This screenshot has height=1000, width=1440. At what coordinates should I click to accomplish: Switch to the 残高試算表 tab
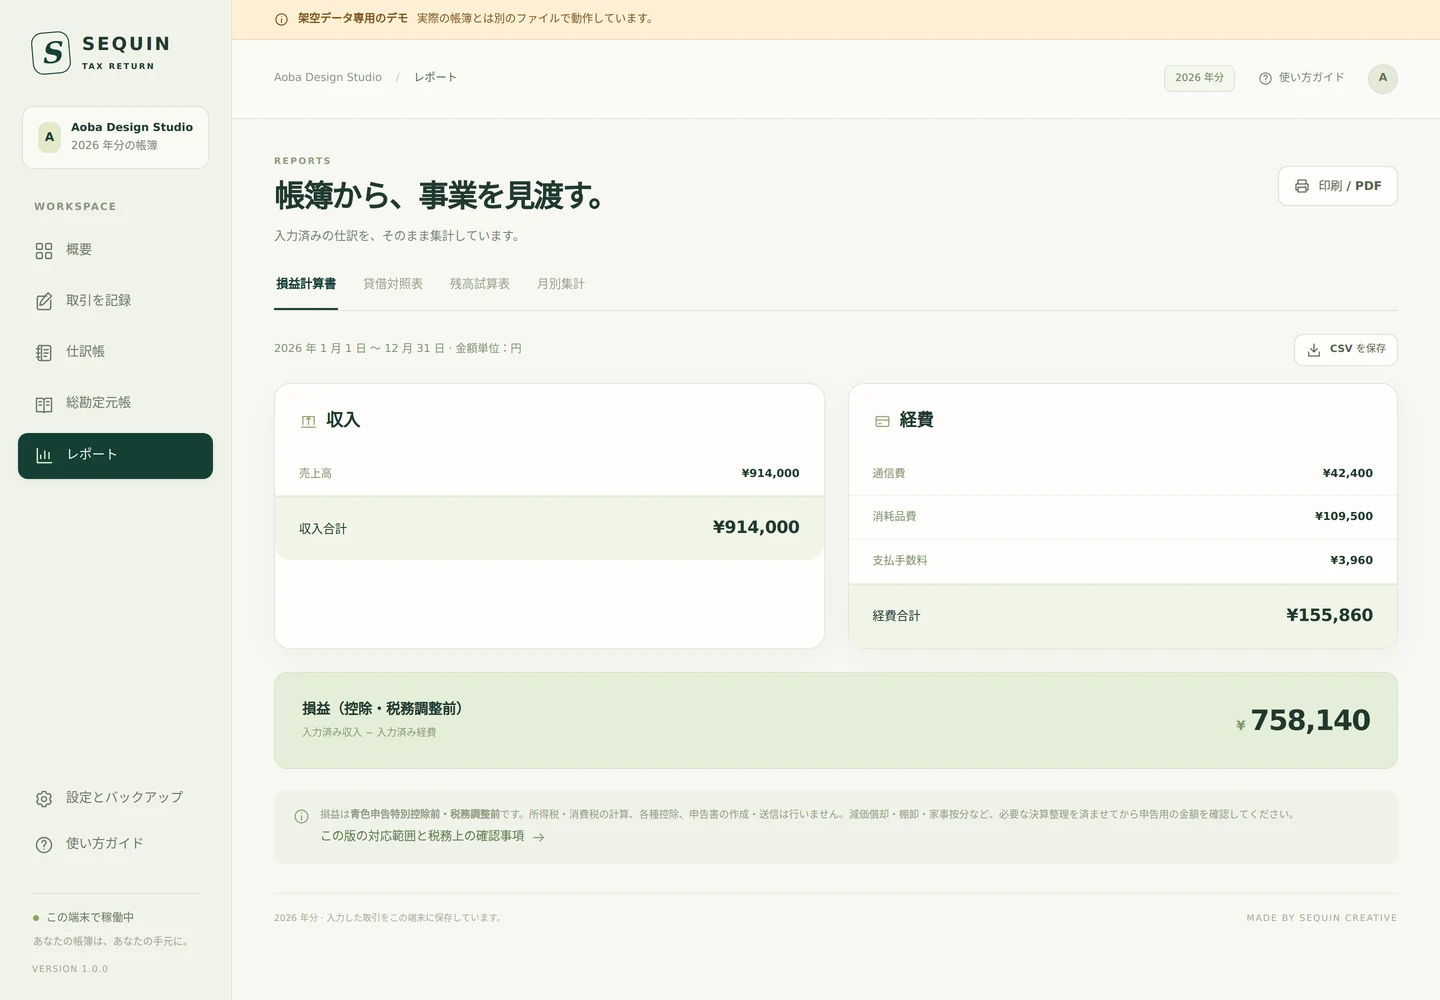click(480, 285)
